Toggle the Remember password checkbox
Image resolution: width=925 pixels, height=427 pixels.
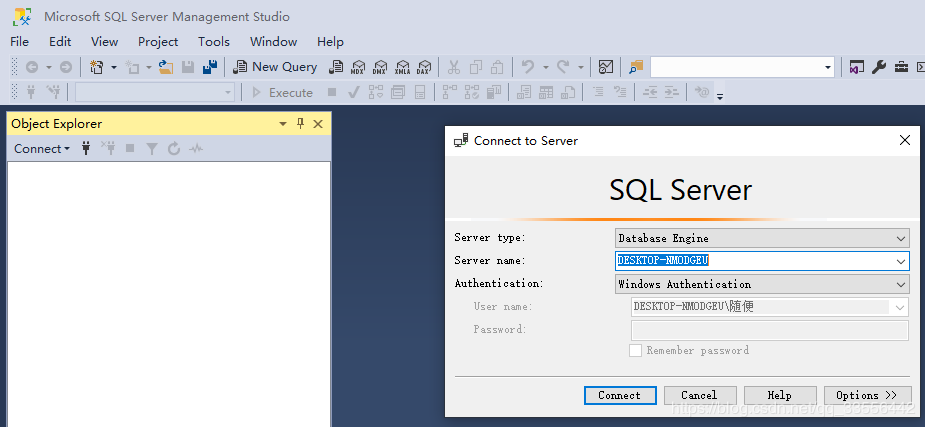635,350
